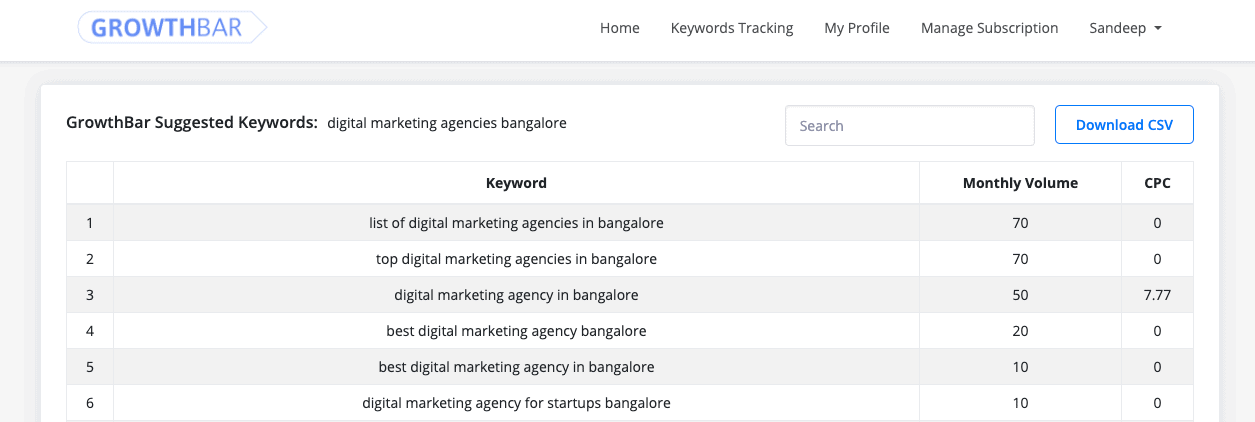Open Manage Subscription page
Screen dimensions: 1255x422
989,28
